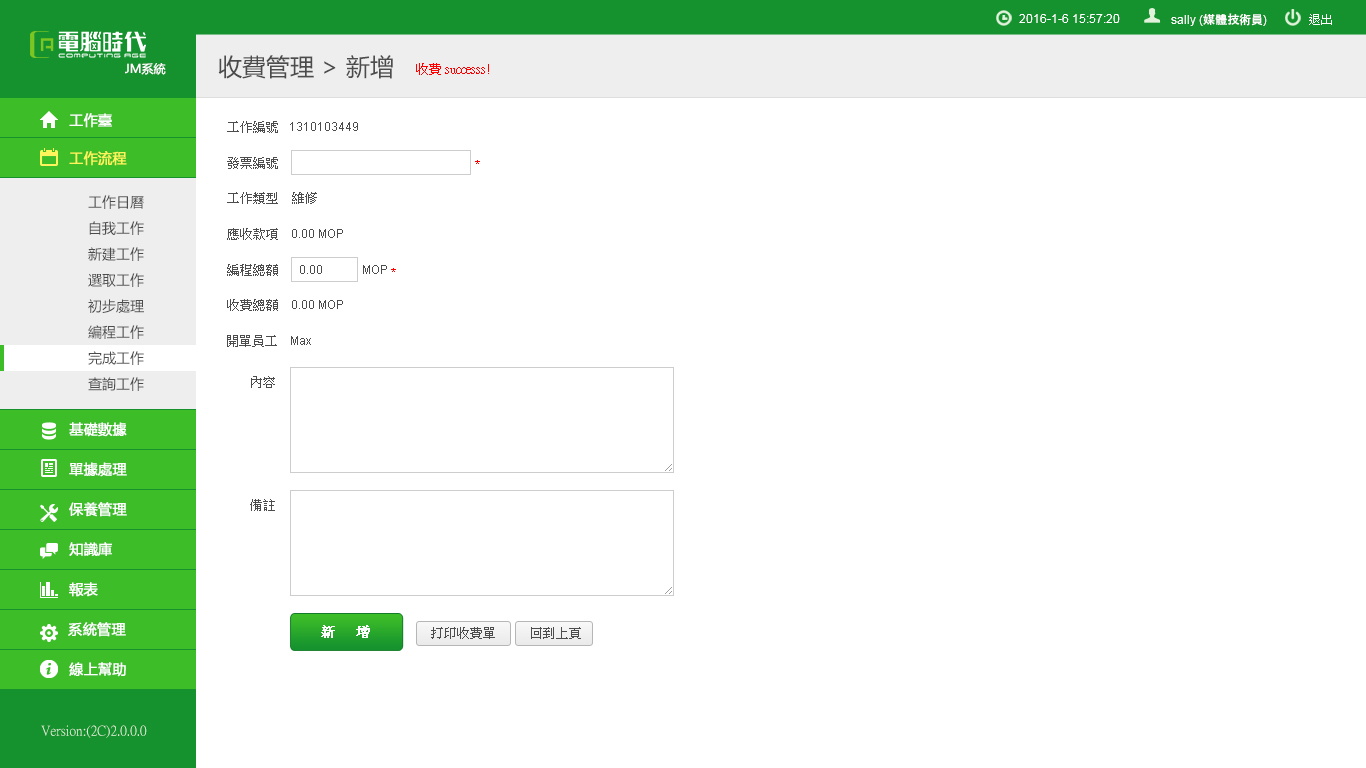Go to 查詢工作 in the sidebar

pyautogui.click(x=116, y=384)
